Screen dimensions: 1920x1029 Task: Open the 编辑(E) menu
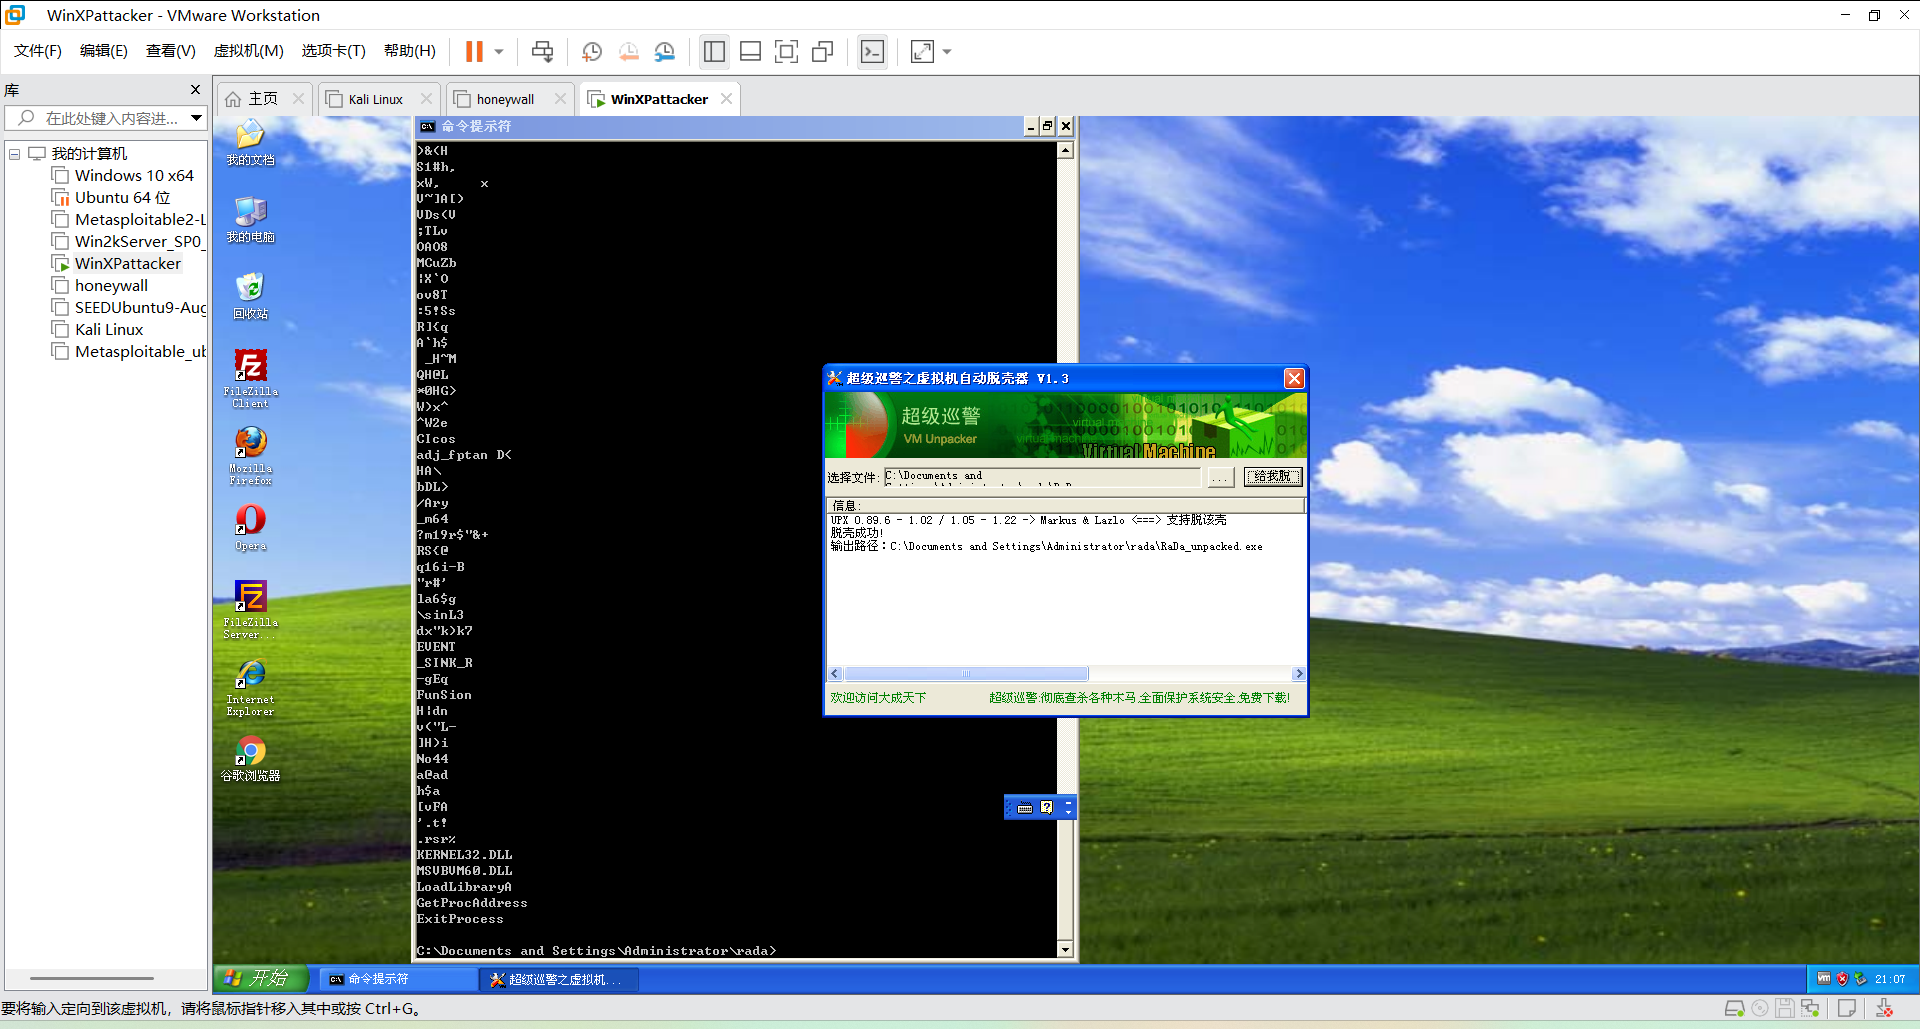pos(104,51)
